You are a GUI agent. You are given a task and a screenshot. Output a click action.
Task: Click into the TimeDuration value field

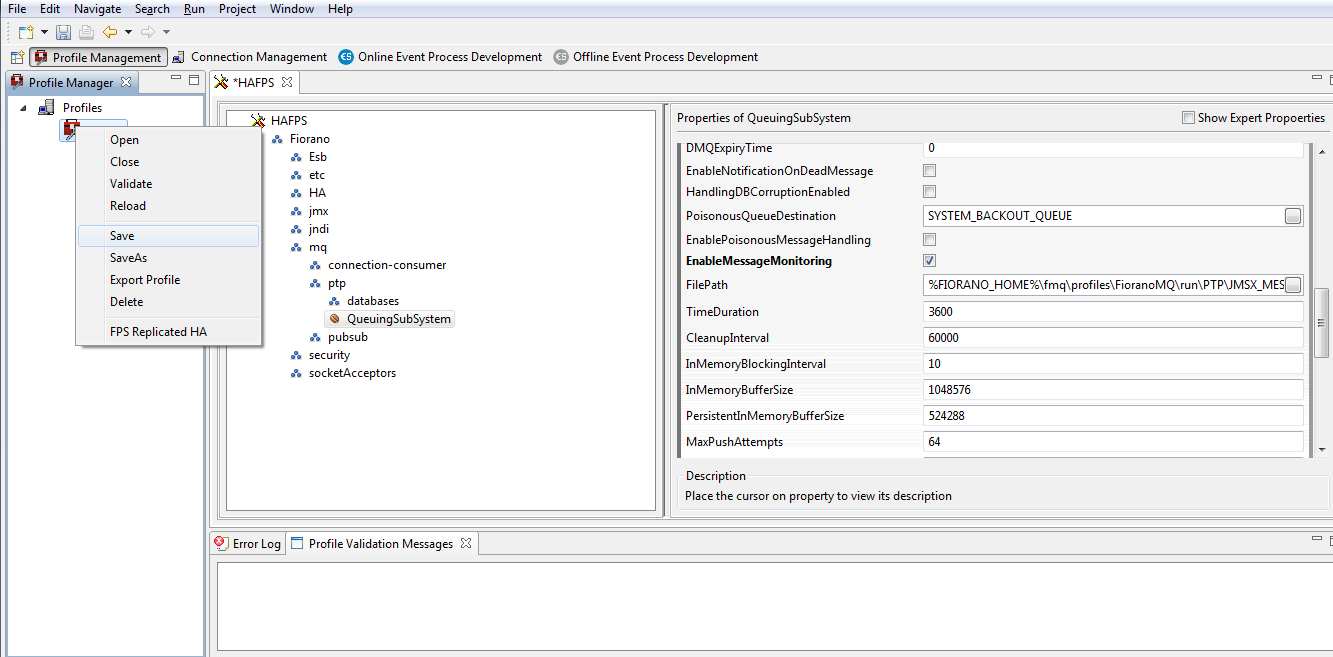coord(1112,312)
